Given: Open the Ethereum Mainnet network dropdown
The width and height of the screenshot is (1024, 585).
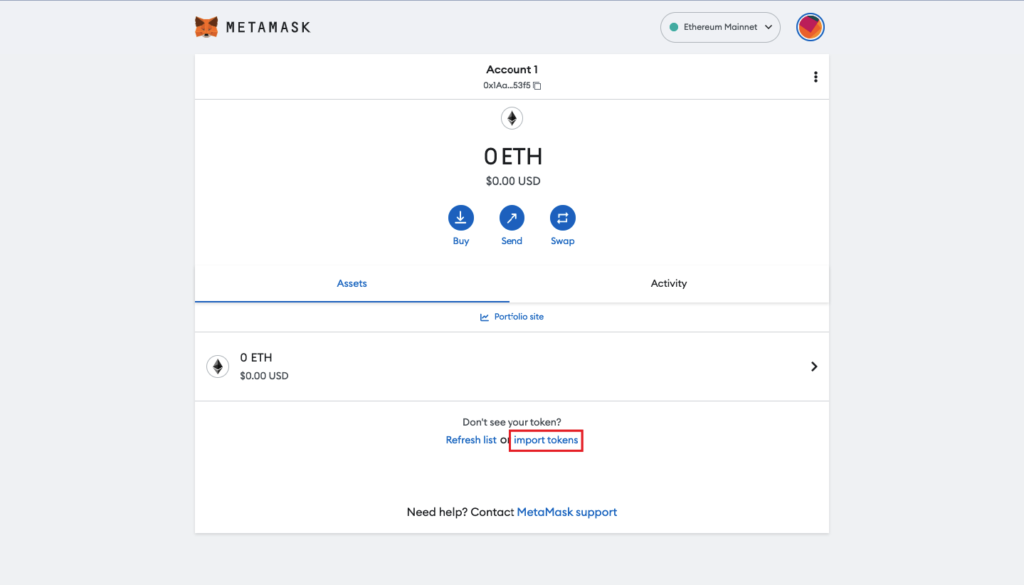Looking at the screenshot, I should [720, 27].
